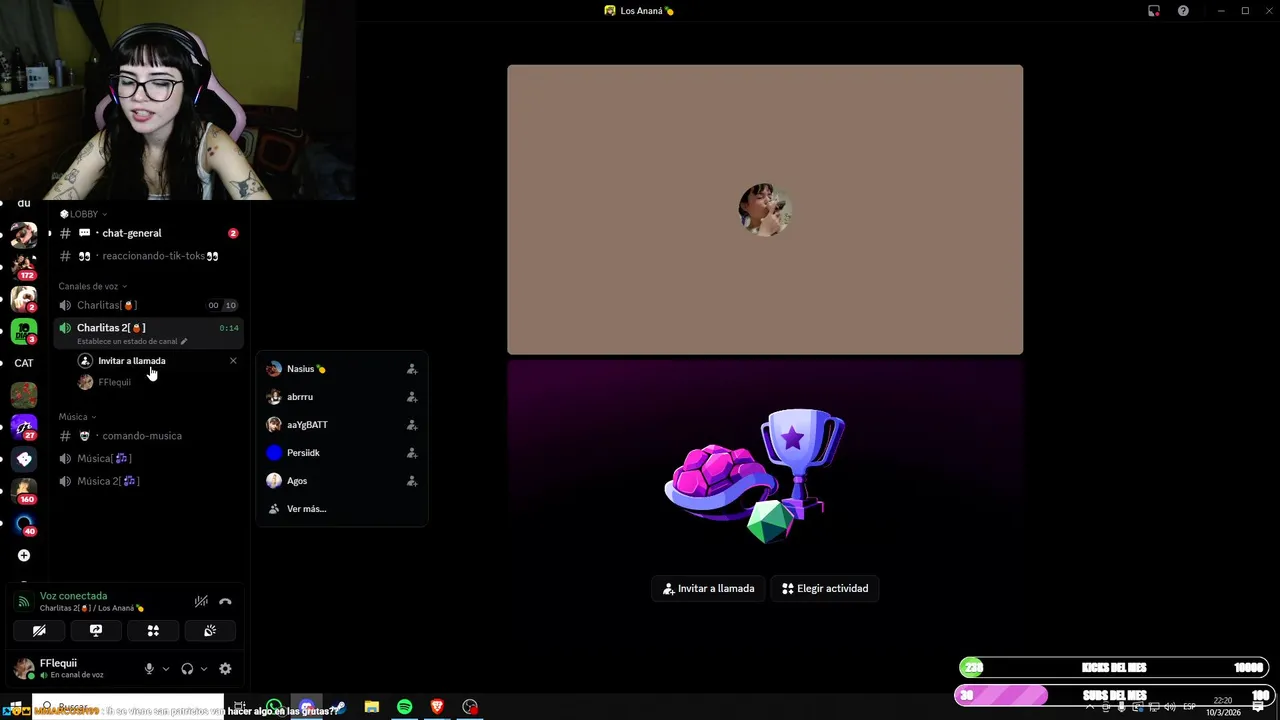Mute the microphone

(x=149, y=669)
